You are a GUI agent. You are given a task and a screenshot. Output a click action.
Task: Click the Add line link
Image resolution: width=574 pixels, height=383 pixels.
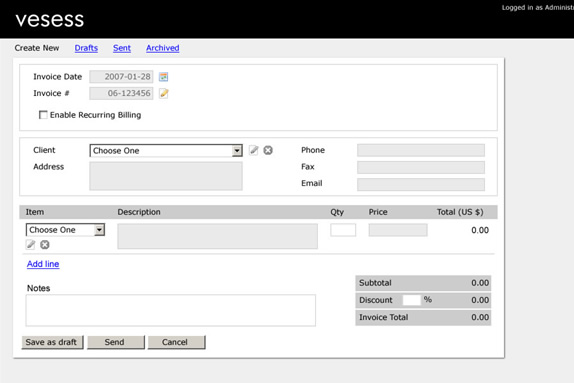43,264
